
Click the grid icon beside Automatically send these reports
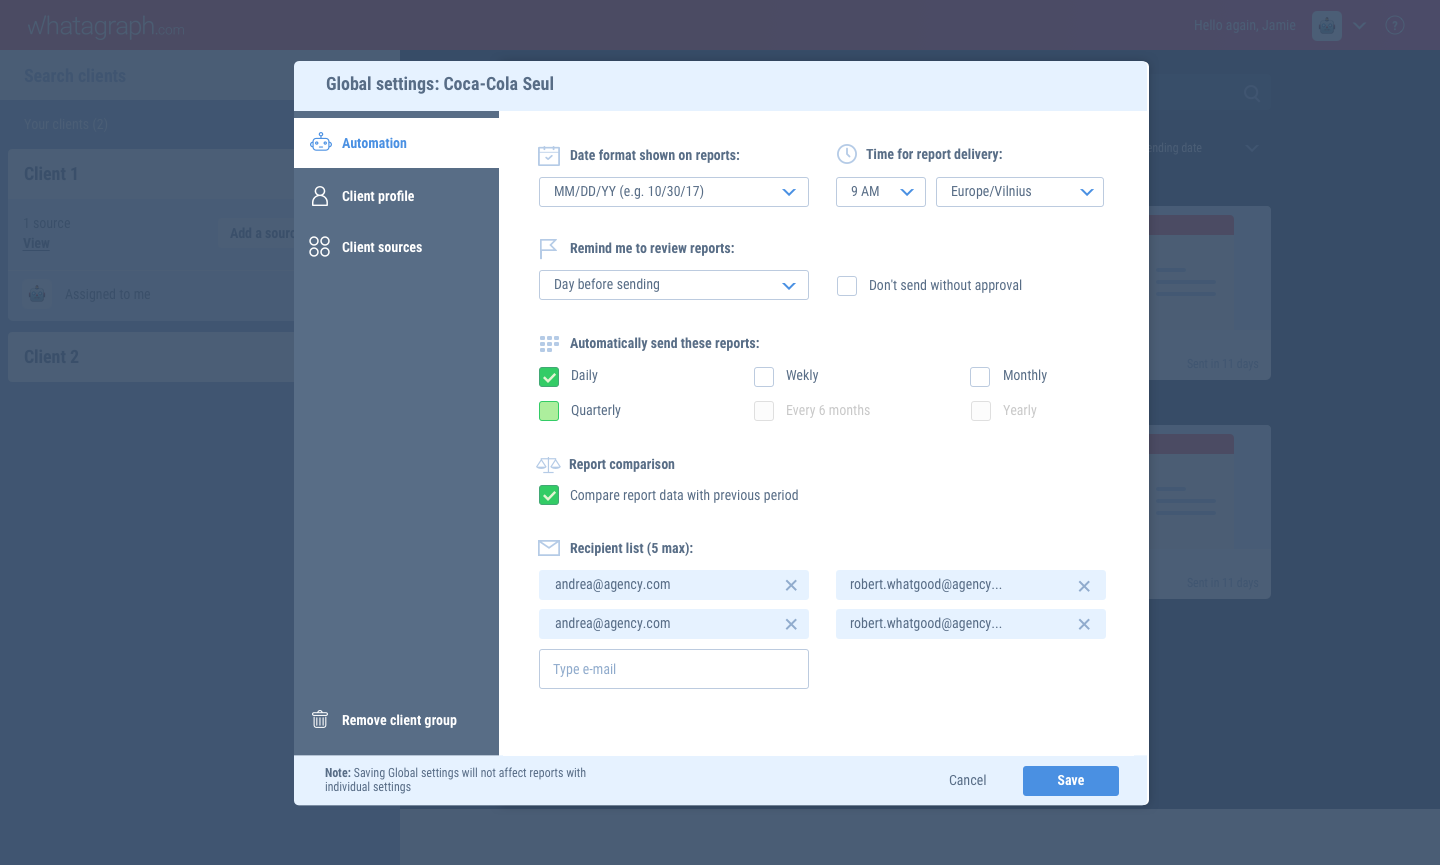tap(549, 343)
